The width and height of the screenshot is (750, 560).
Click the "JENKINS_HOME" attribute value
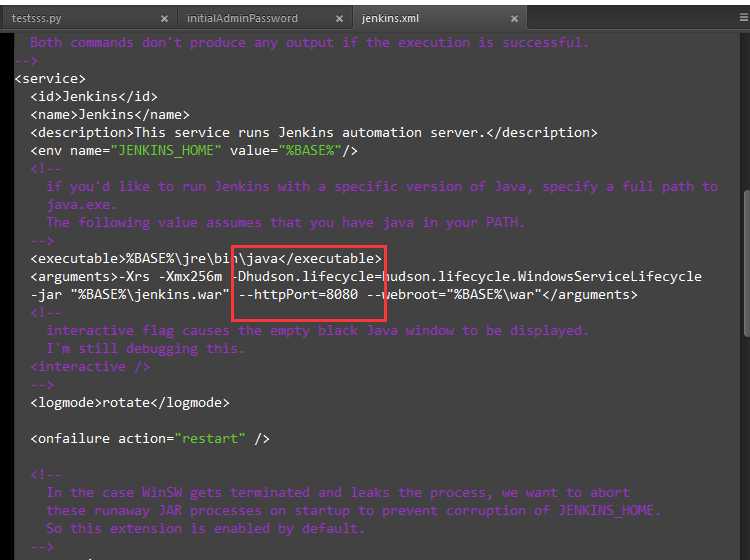(x=166, y=151)
